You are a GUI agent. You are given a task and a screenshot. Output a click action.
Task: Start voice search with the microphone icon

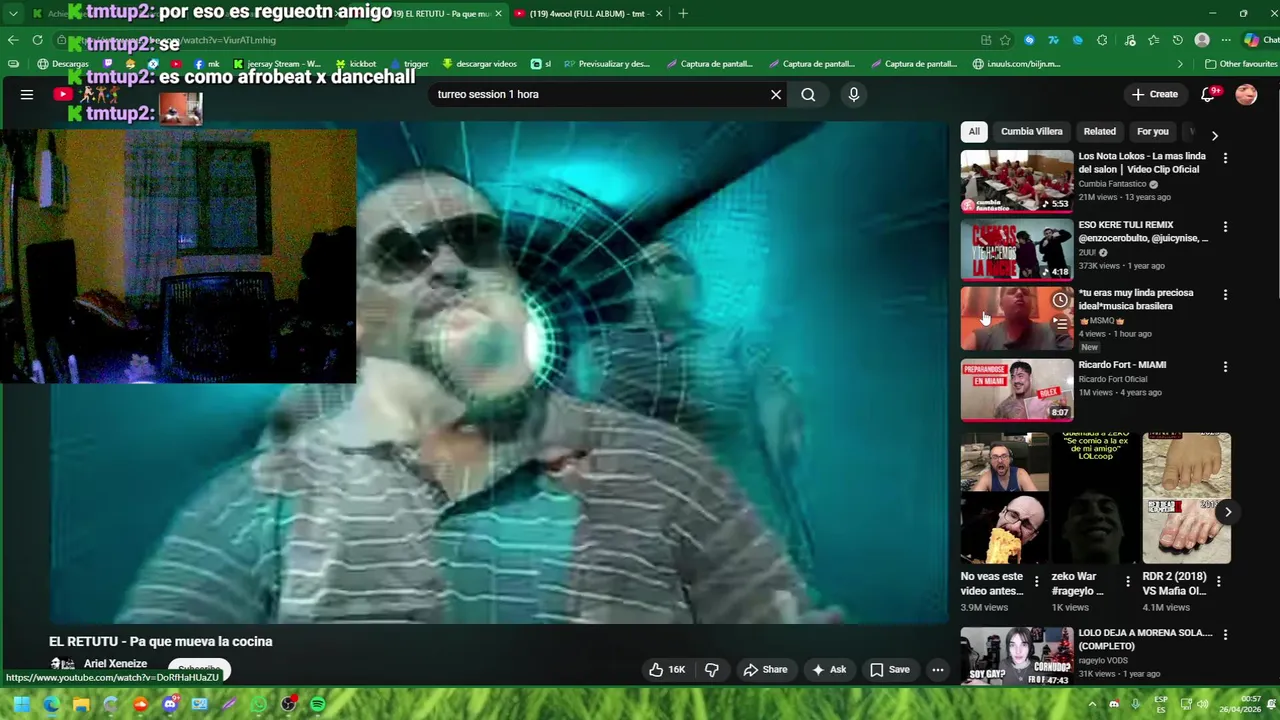(x=853, y=94)
